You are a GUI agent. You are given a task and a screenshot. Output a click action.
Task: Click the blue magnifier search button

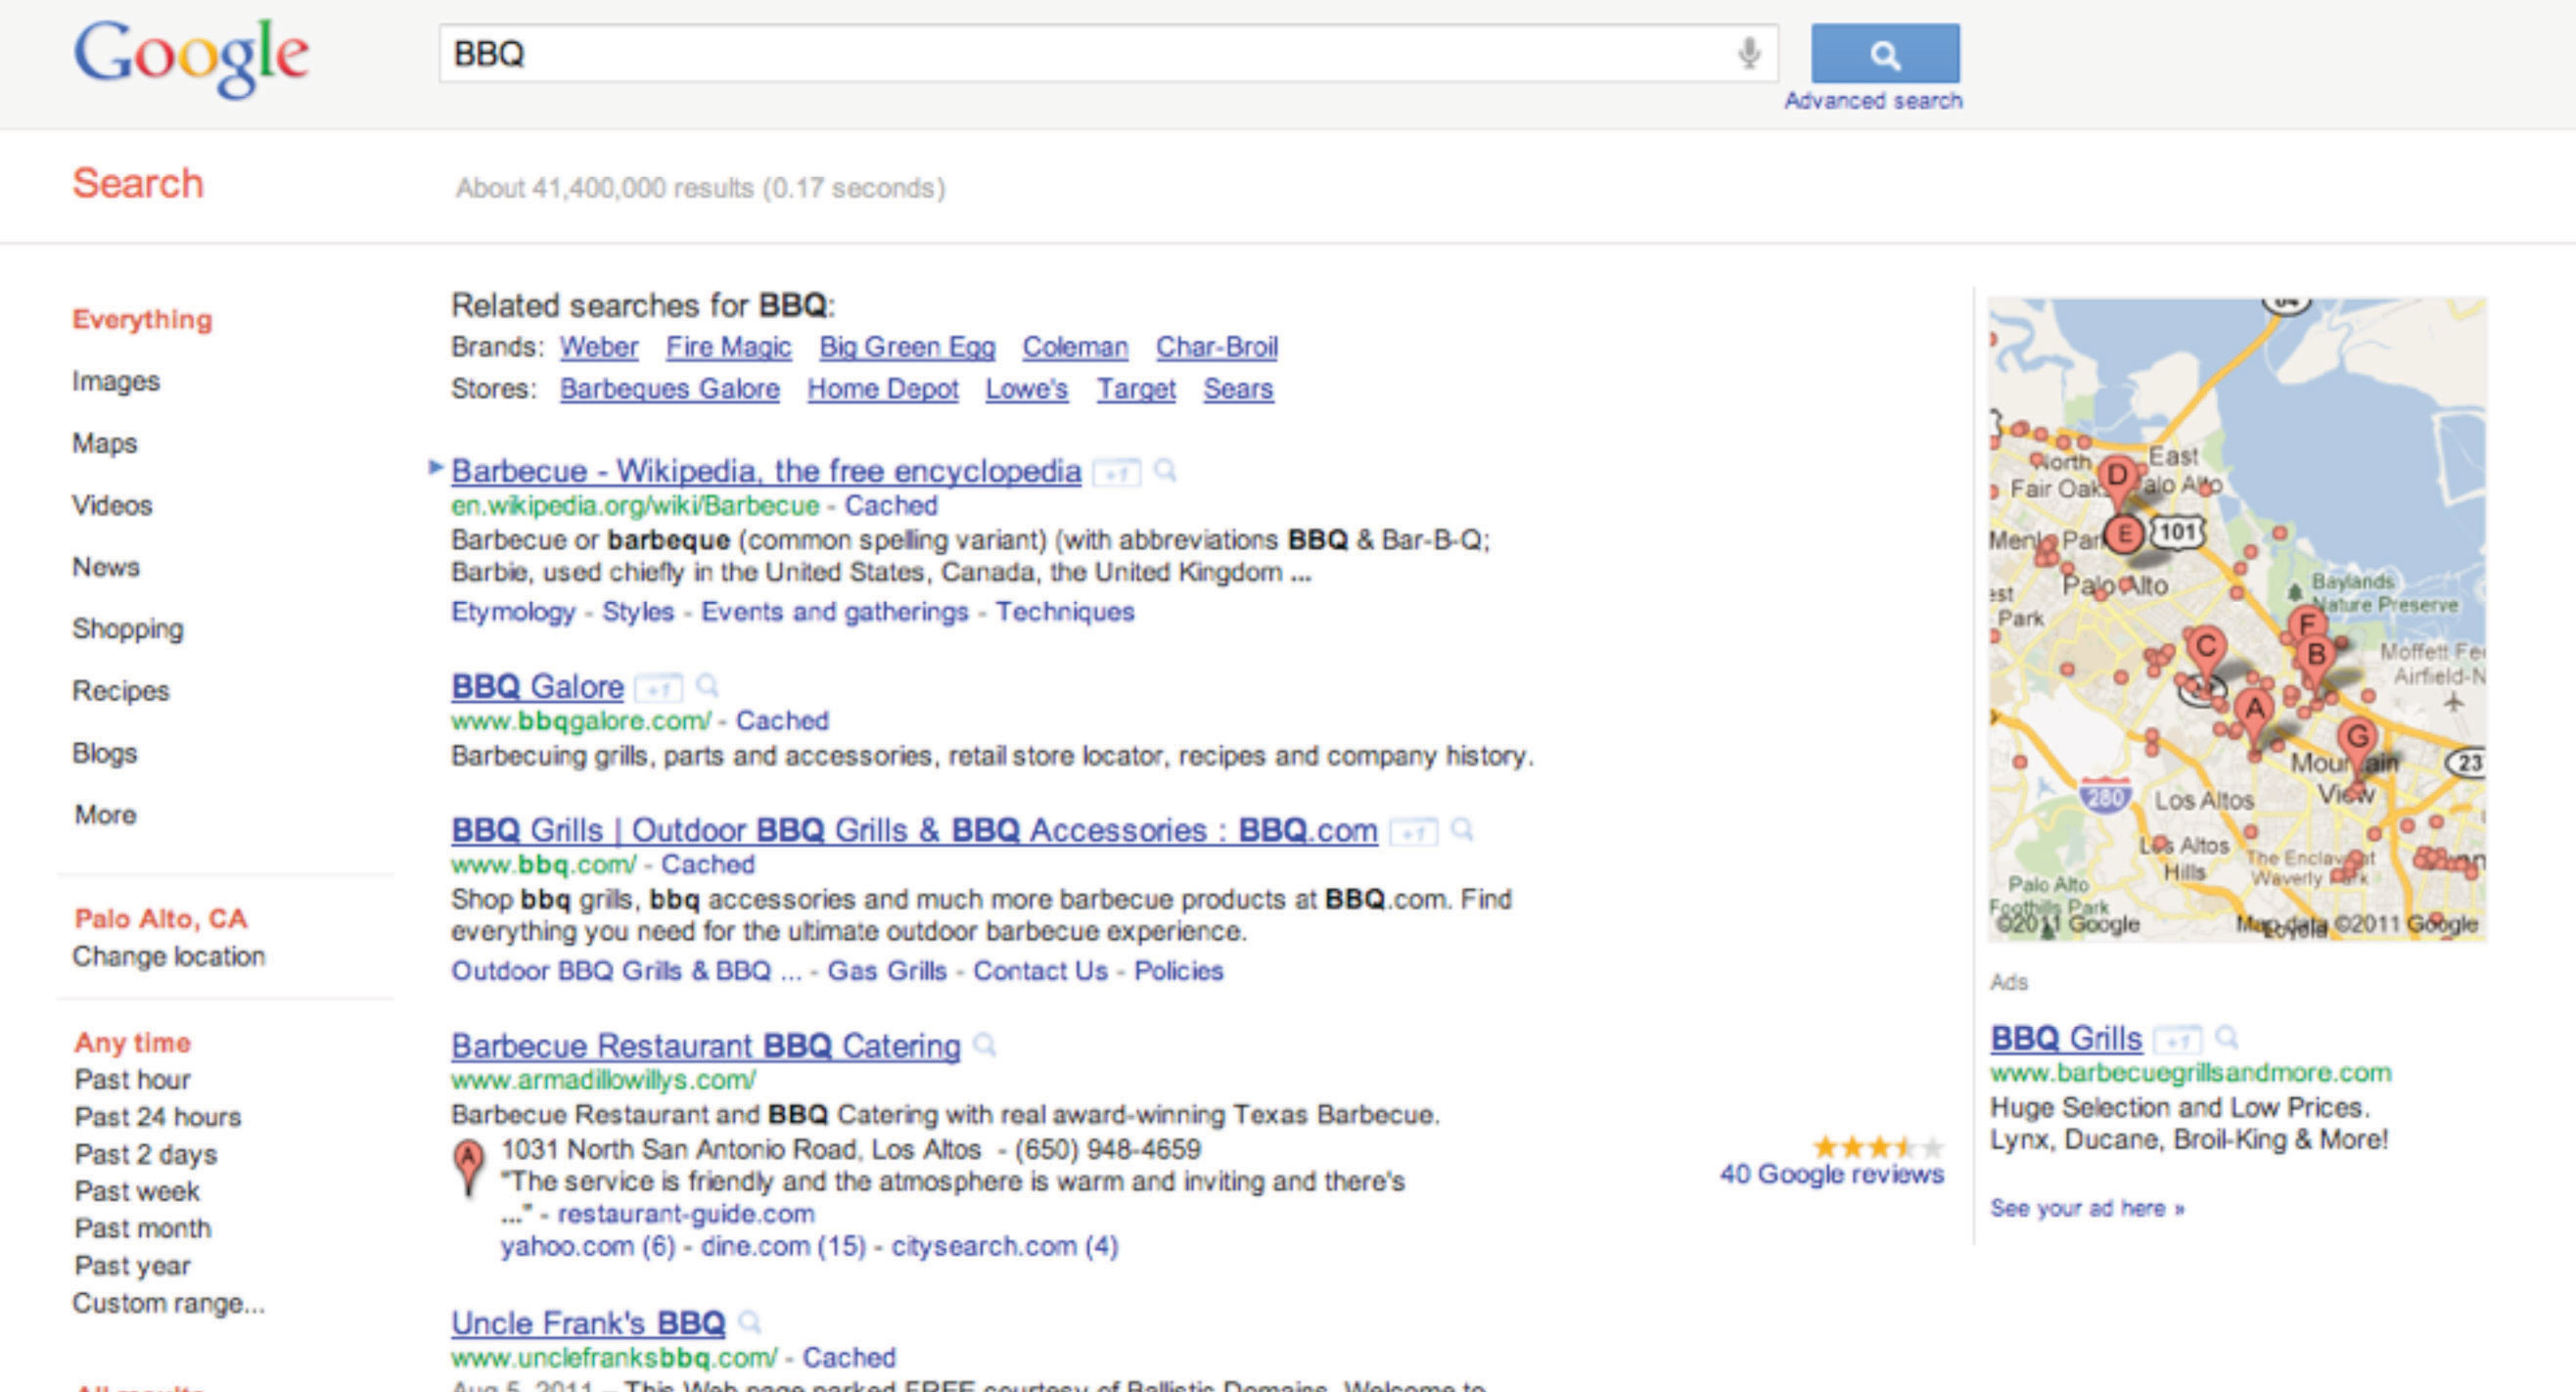tap(1885, 54)
